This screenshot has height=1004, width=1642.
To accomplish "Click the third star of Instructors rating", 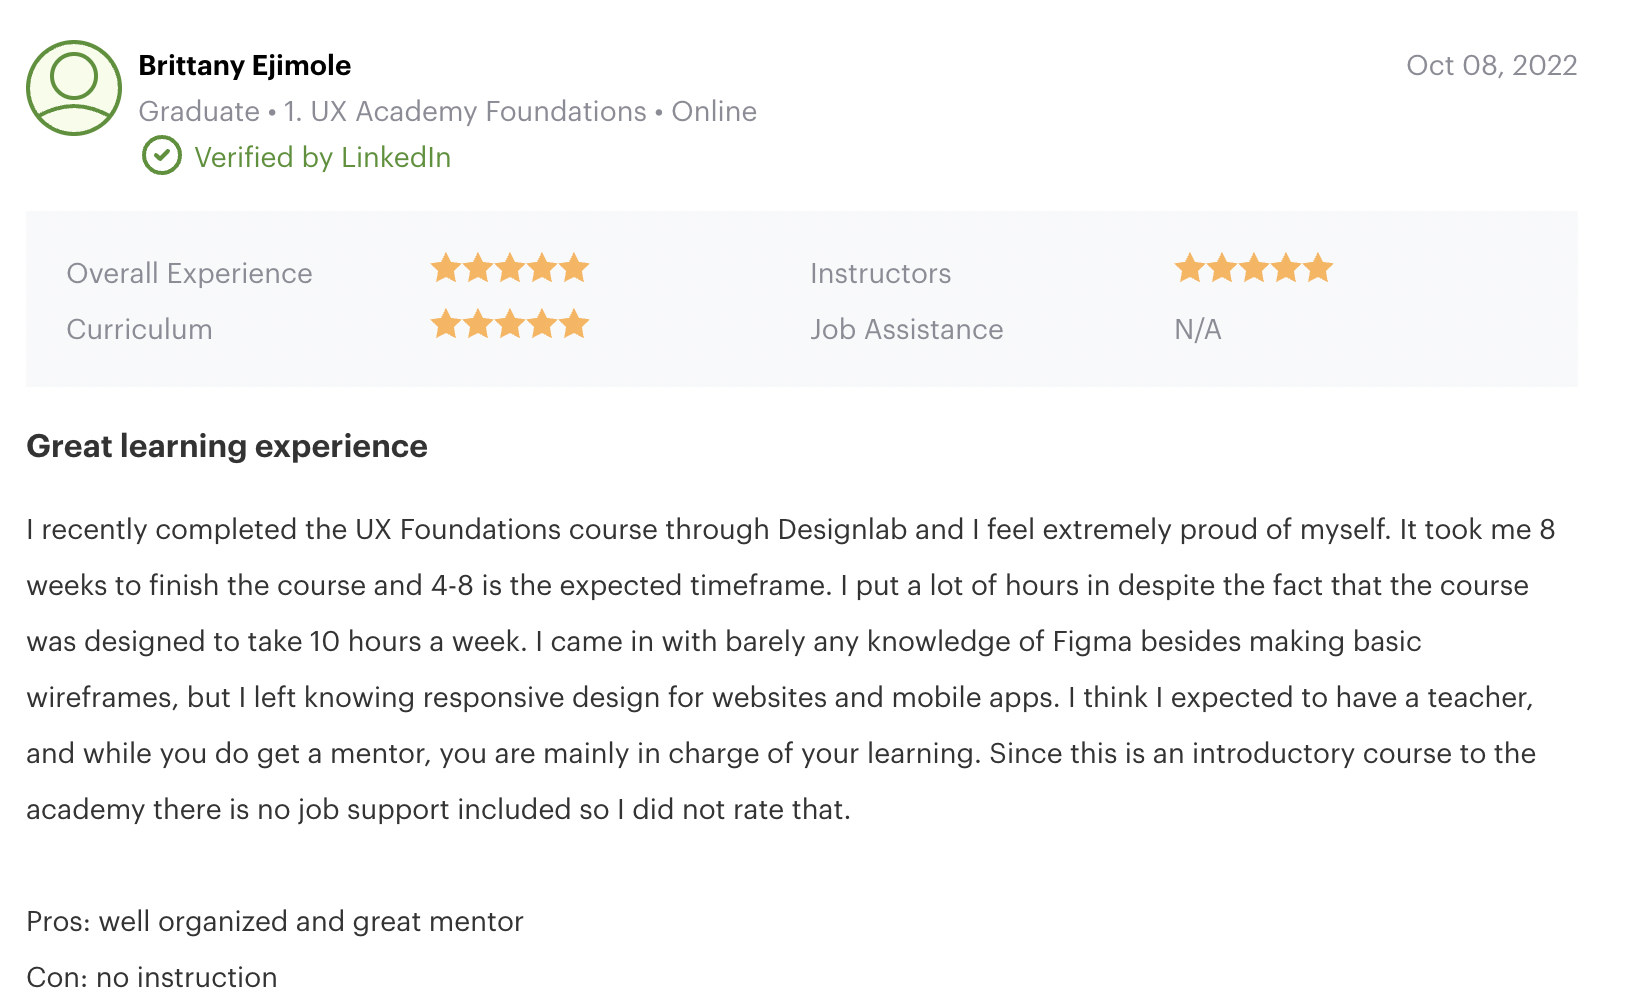I will coord(1253,268).
